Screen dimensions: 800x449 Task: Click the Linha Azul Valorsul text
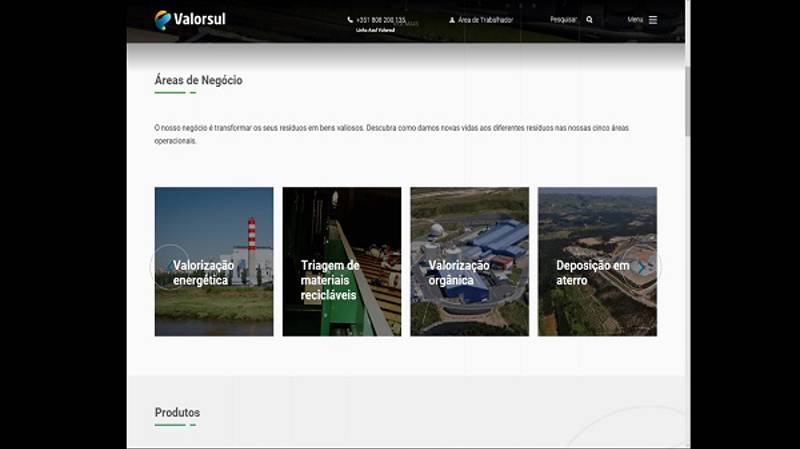pyautogui.click(x=375, y=31)
